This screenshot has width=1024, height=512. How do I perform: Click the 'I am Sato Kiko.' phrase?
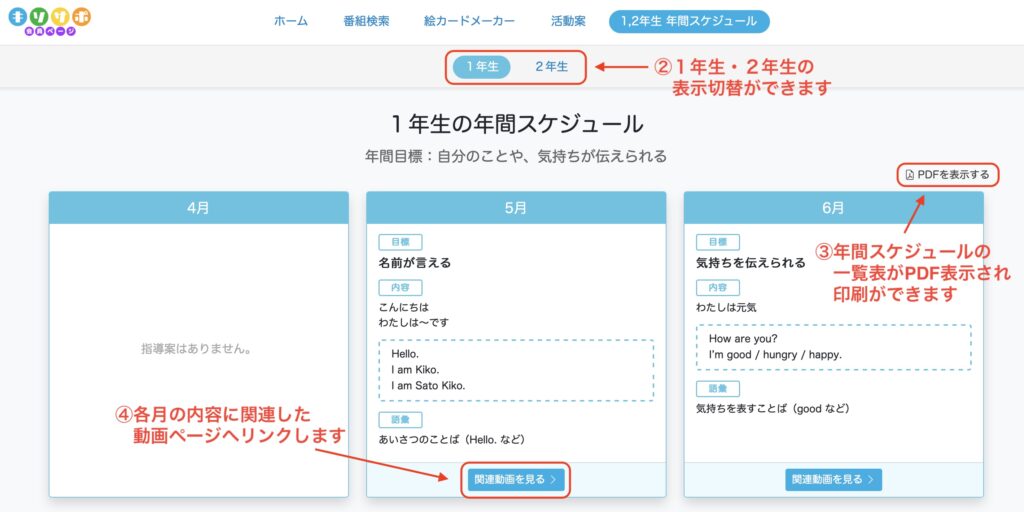tap(428, 386)
